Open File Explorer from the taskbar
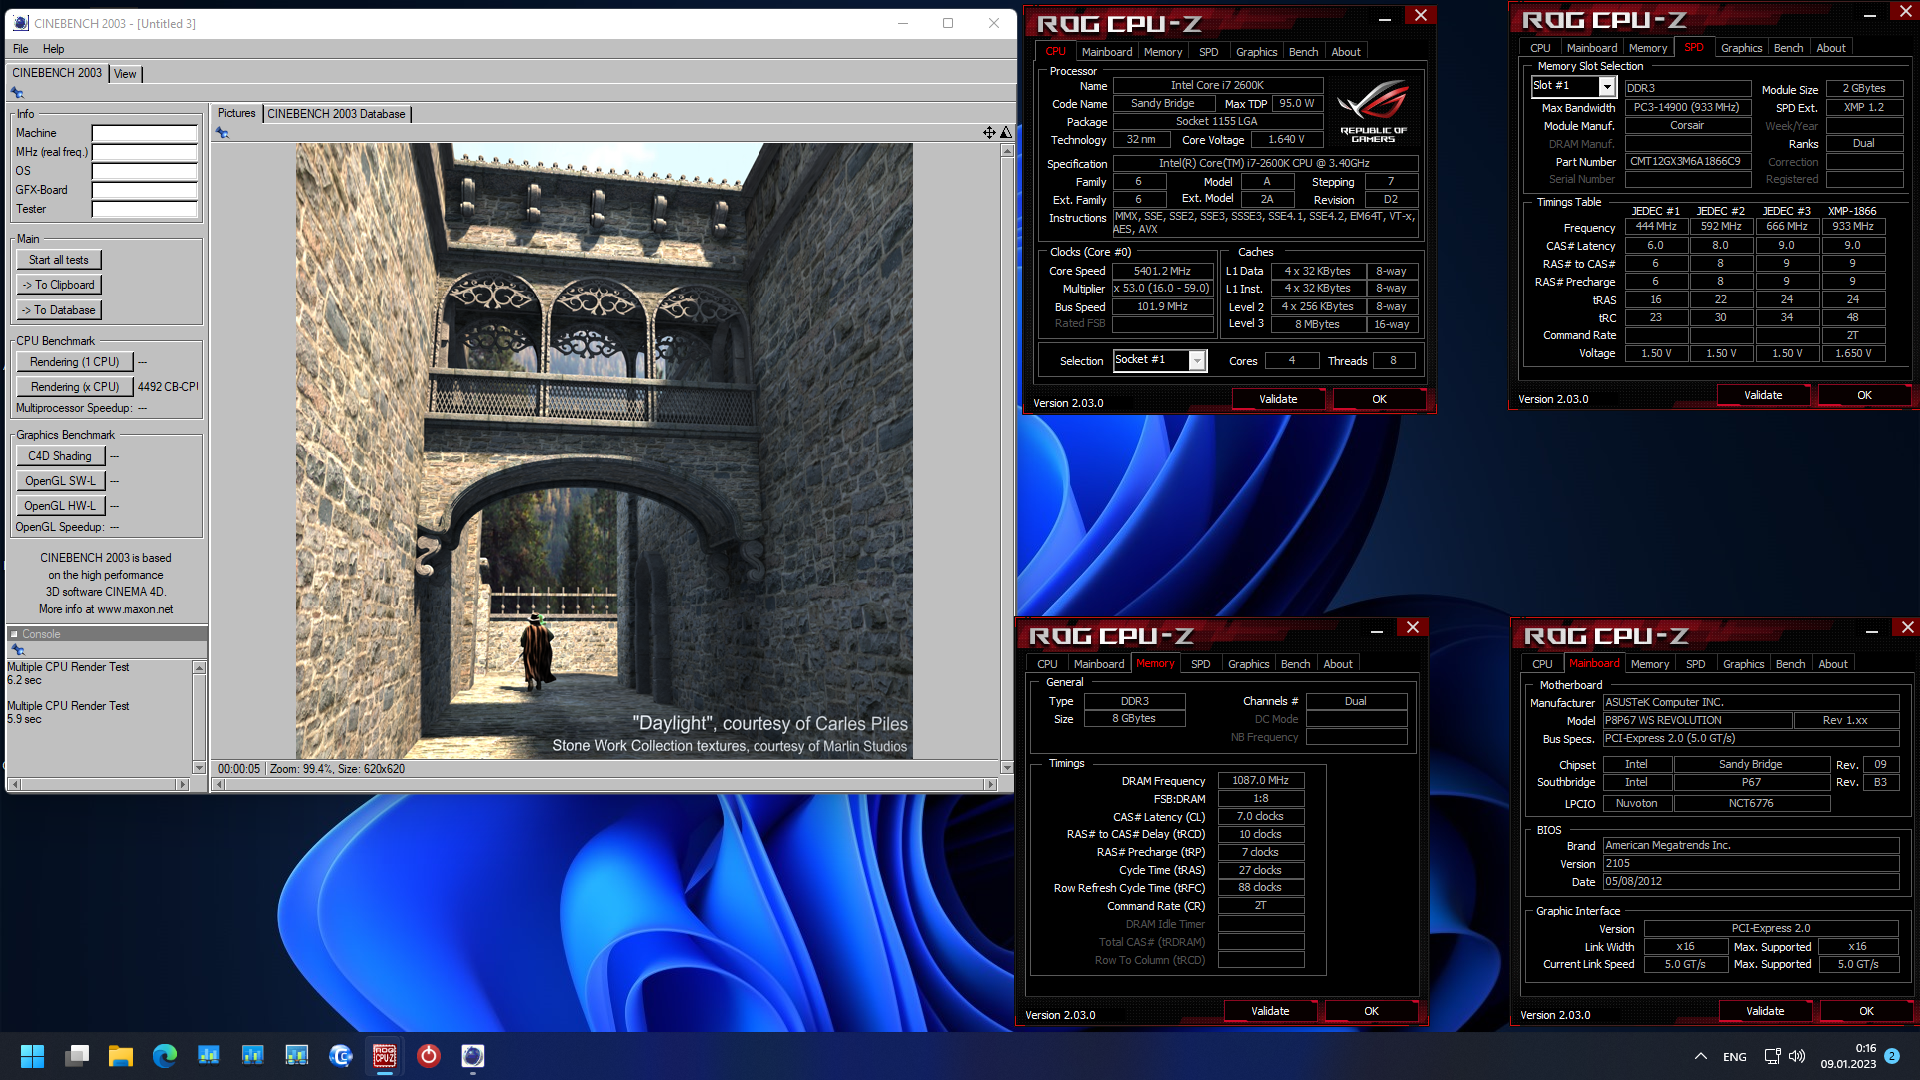 [121, 1056]
